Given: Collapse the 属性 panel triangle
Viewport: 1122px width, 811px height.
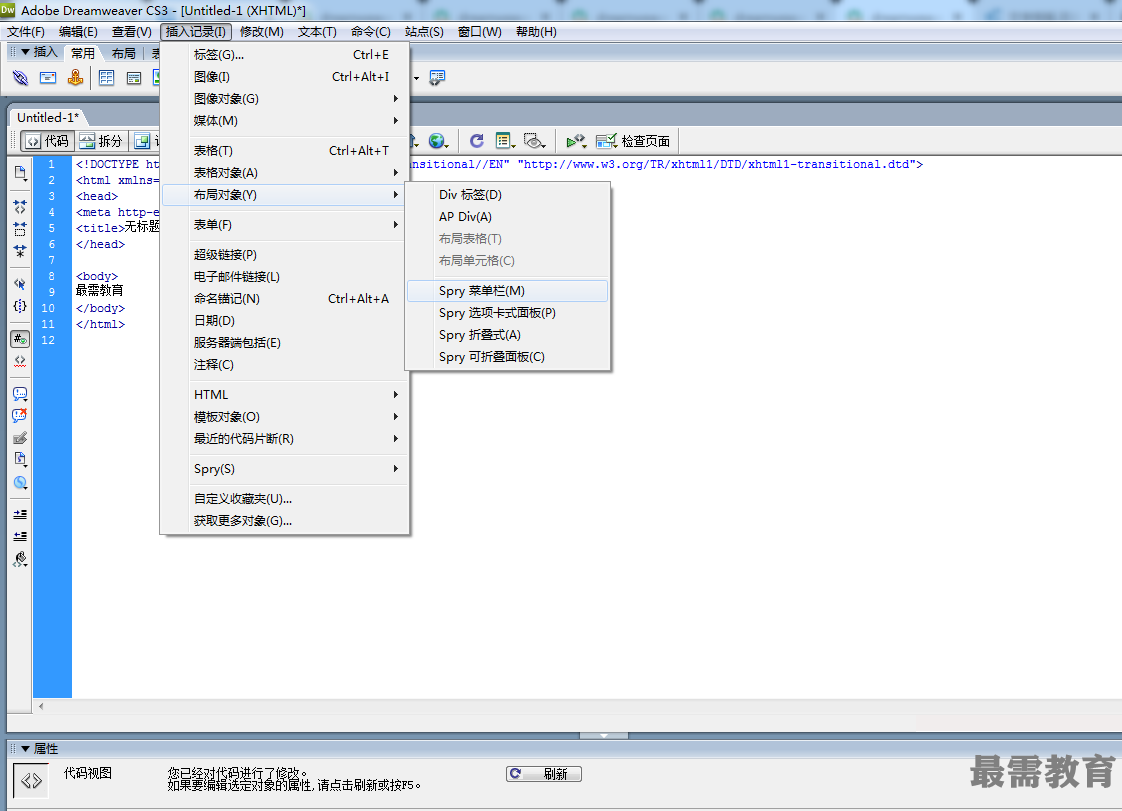Looking at the screenshot, I should click(25, 749).
